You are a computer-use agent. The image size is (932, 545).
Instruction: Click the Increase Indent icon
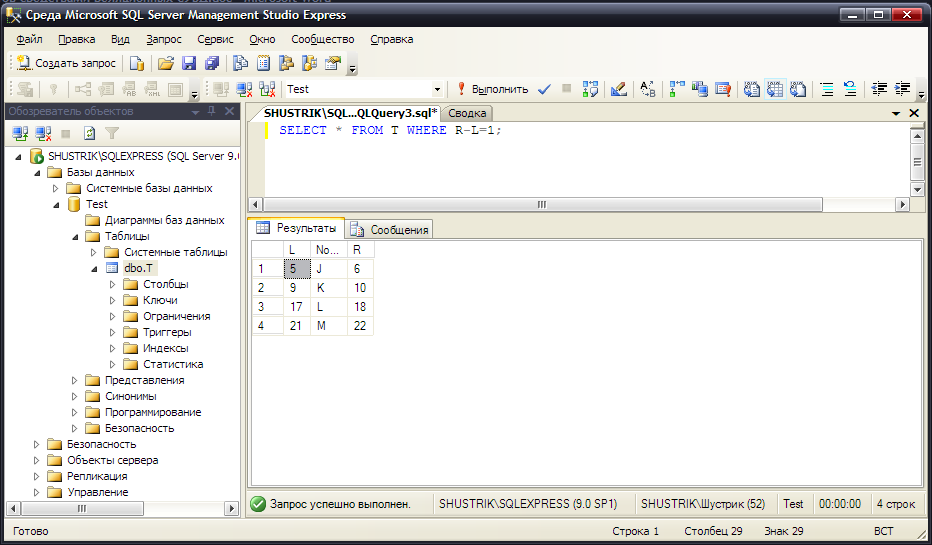902,89
